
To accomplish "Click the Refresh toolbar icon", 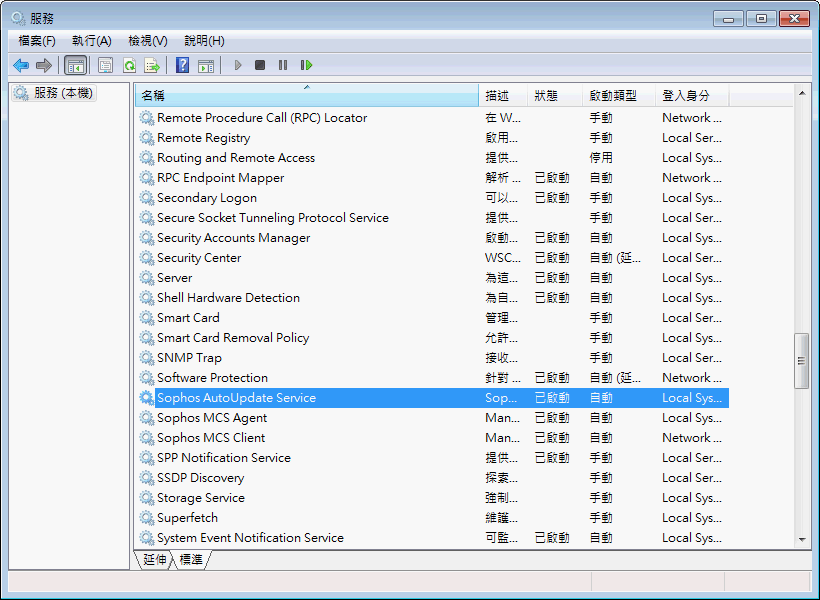I will click(x=129, y=65).
